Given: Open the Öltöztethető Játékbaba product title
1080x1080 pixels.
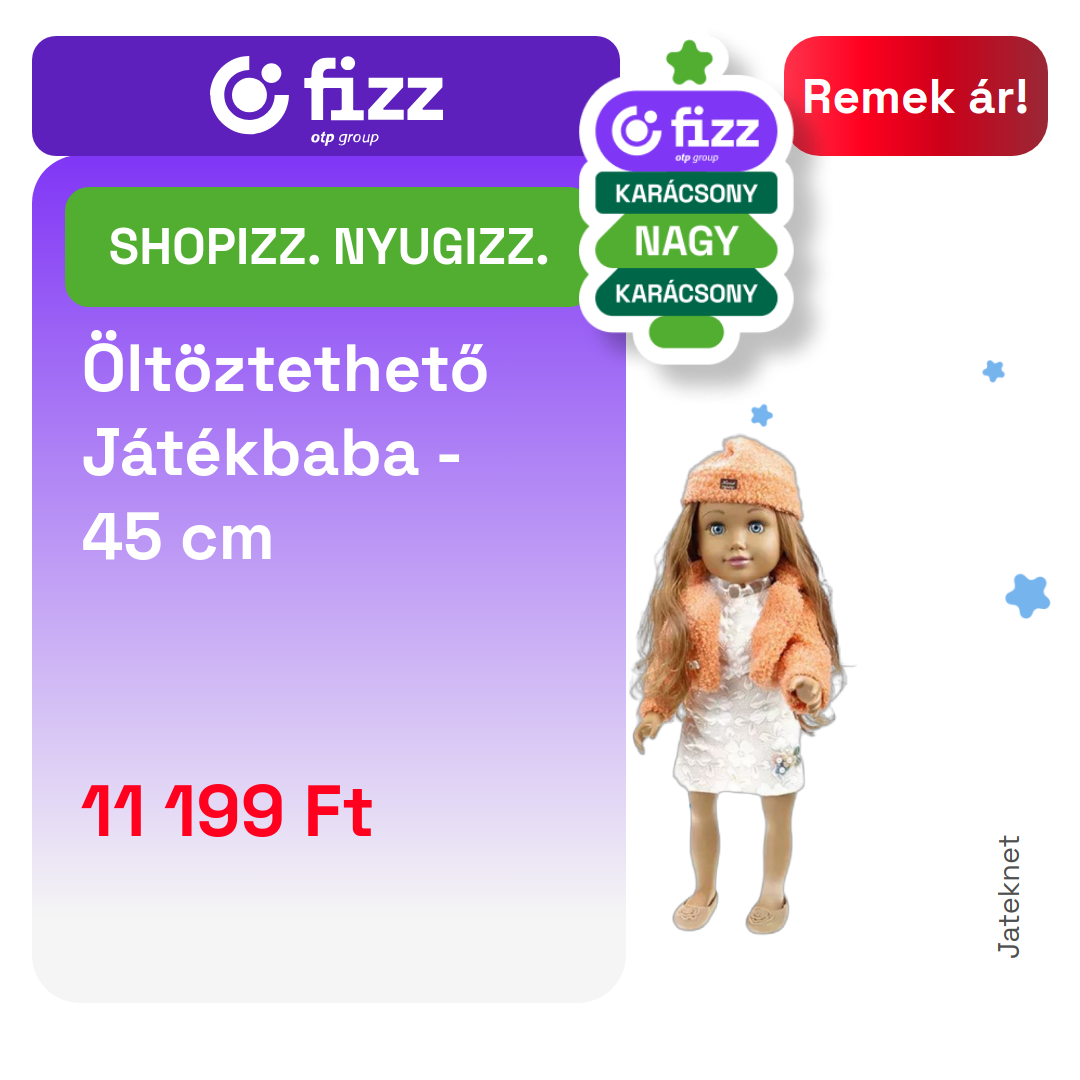Looking at the screenshot, I should [285, 411].
